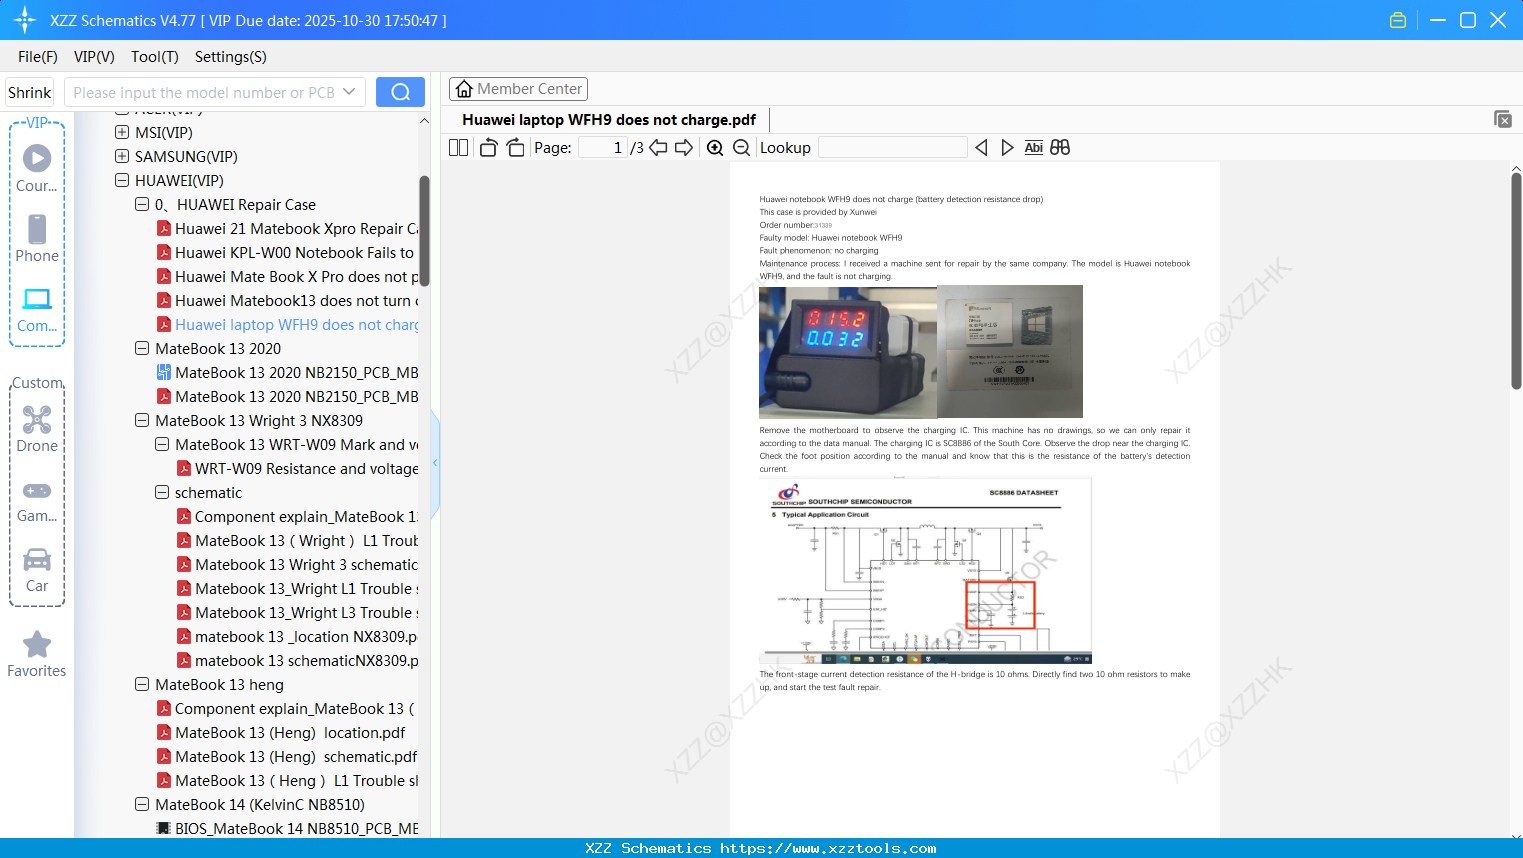Collapse the MateBook 13 Wright 3 NX8309 folder

pos(142,420)
